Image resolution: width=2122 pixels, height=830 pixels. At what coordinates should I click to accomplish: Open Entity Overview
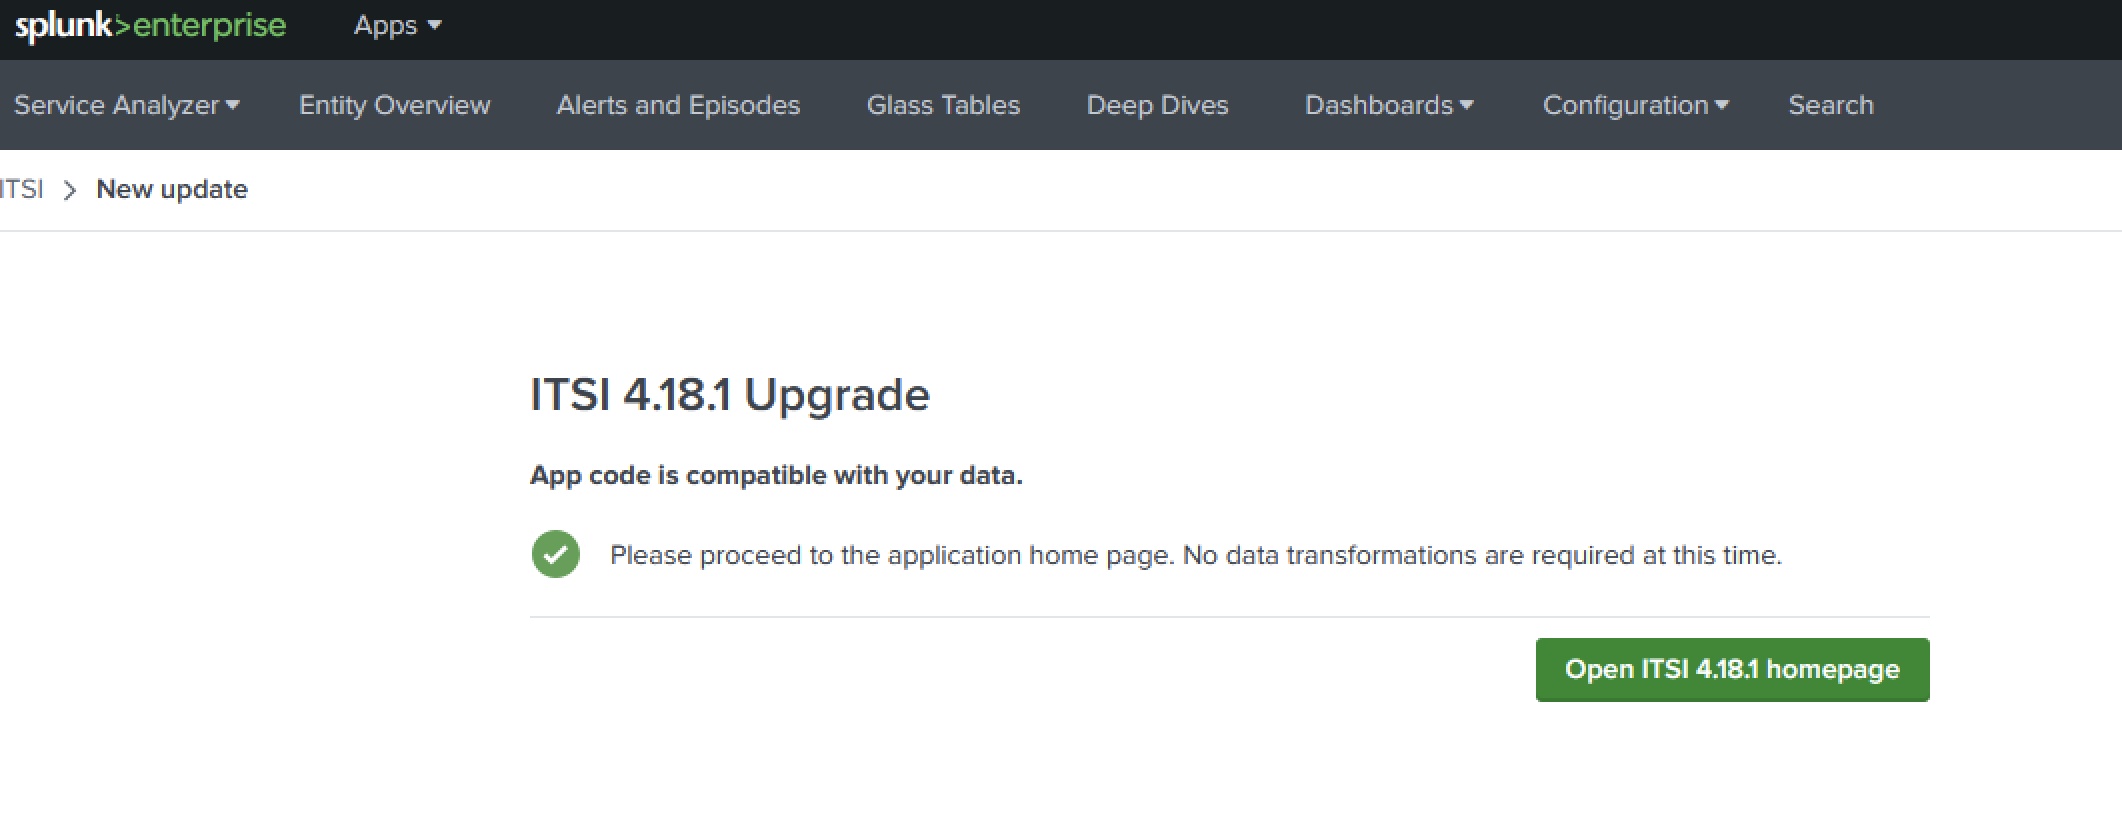point(394,105)
